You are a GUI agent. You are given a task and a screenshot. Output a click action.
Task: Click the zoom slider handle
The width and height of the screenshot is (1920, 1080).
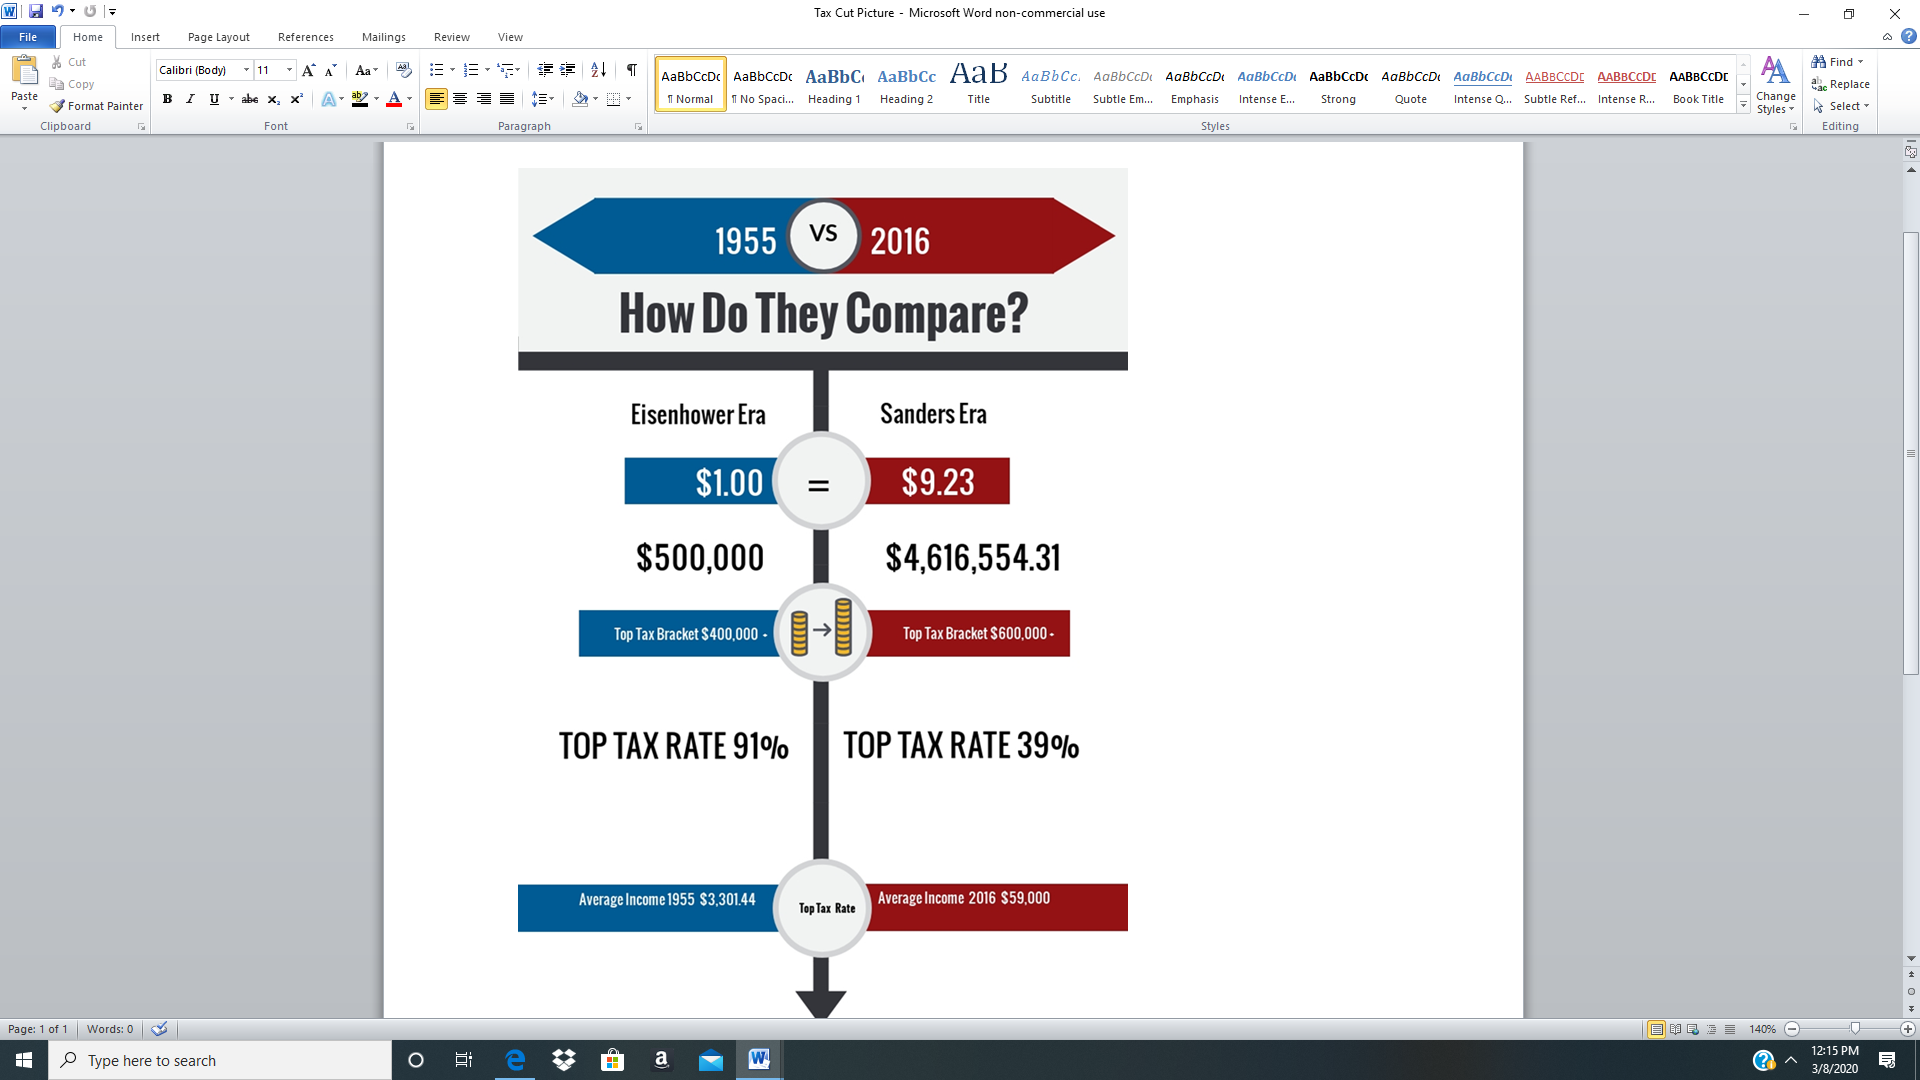click(1855, 1029)
